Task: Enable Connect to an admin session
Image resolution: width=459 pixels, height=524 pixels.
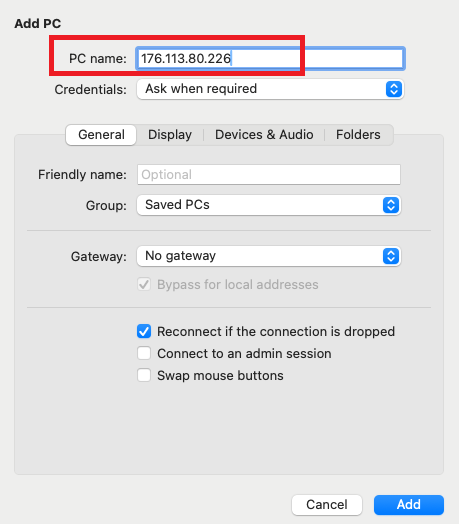Action: (144, 353)
